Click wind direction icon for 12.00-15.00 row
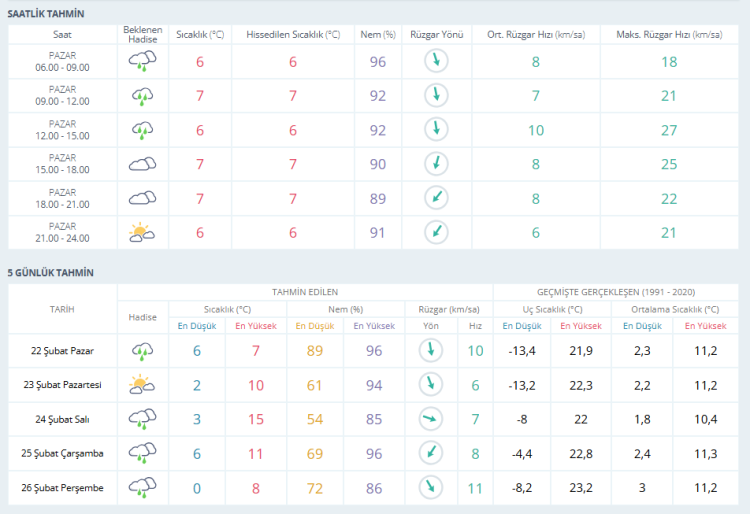This screenshot has height=514, width=750. coord(435,130)
